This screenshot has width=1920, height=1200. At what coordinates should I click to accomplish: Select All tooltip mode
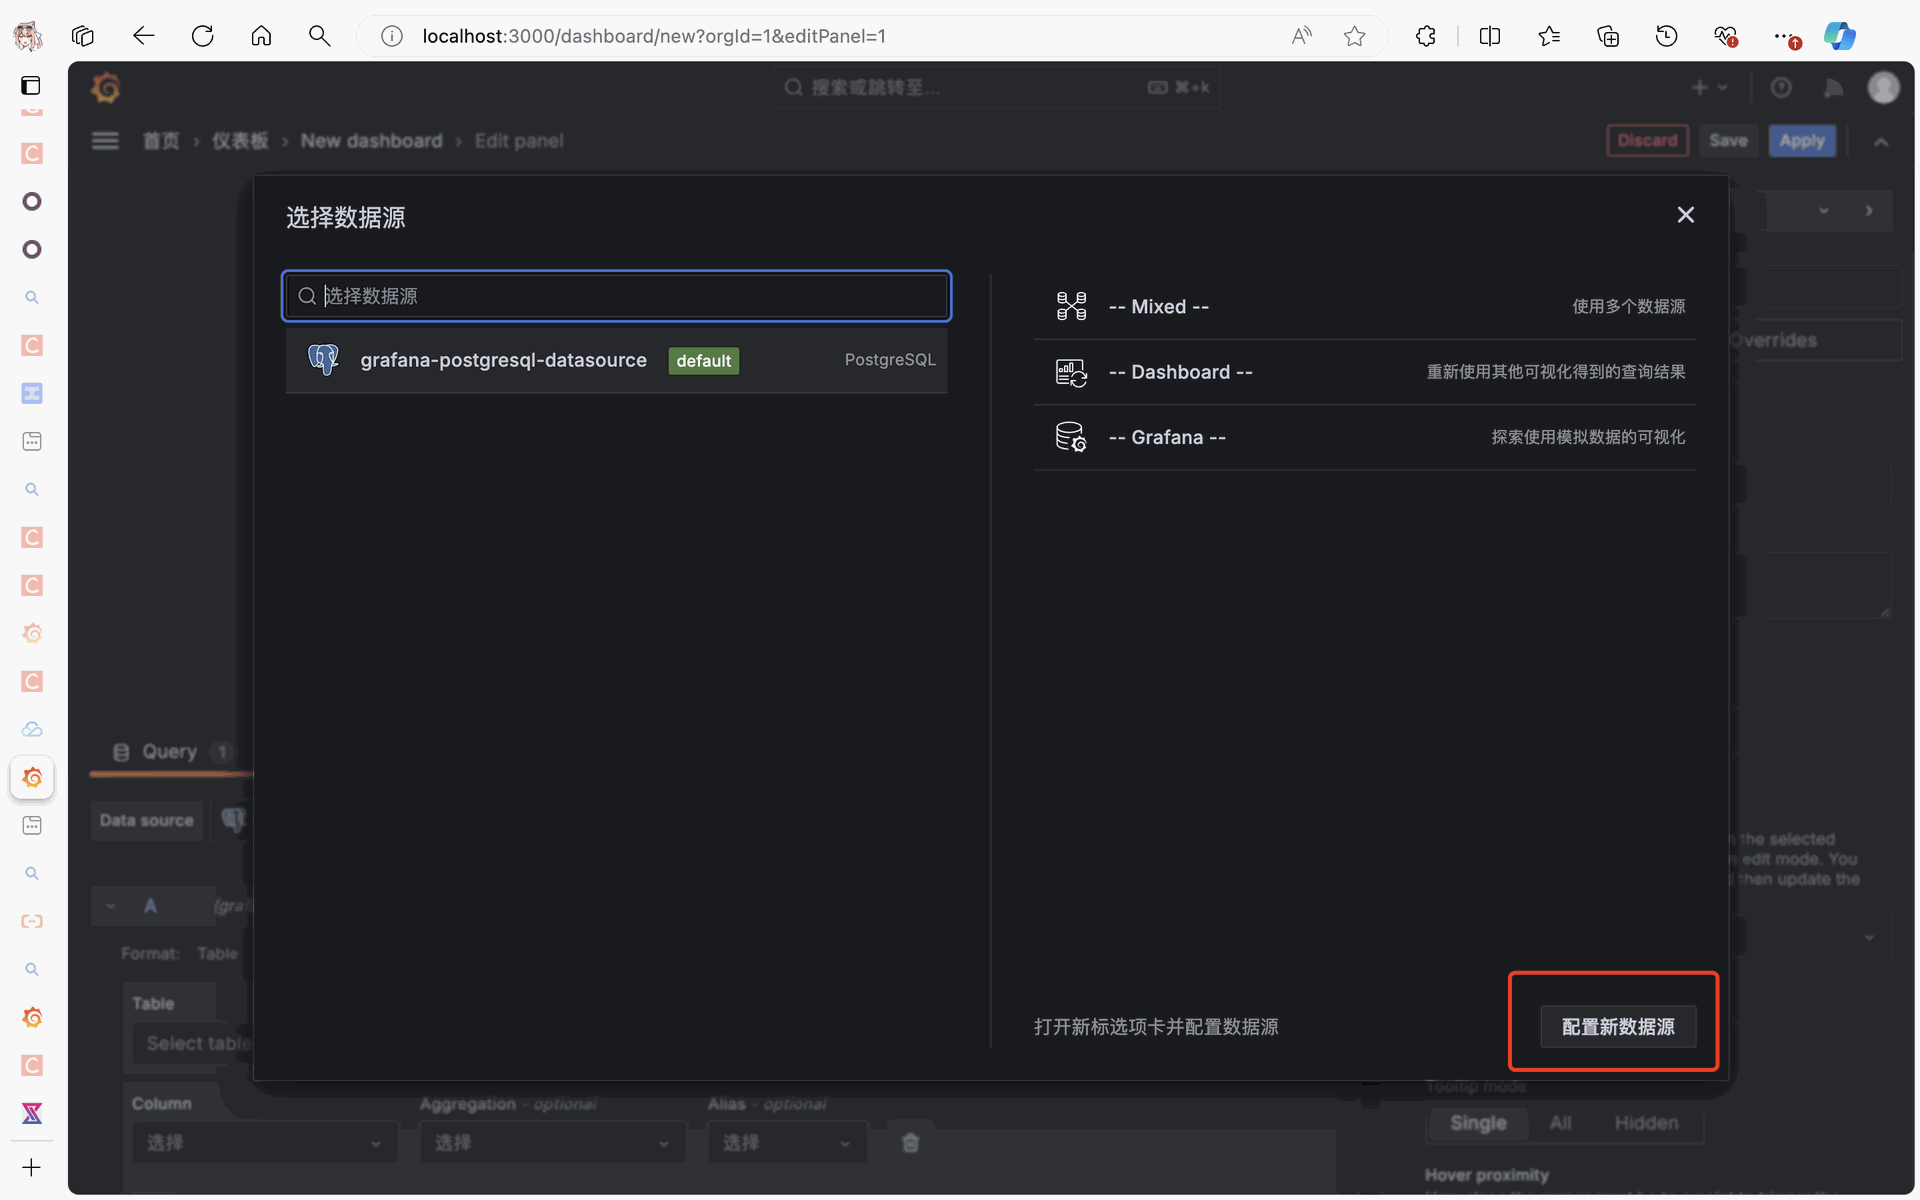point(1560,1123)
